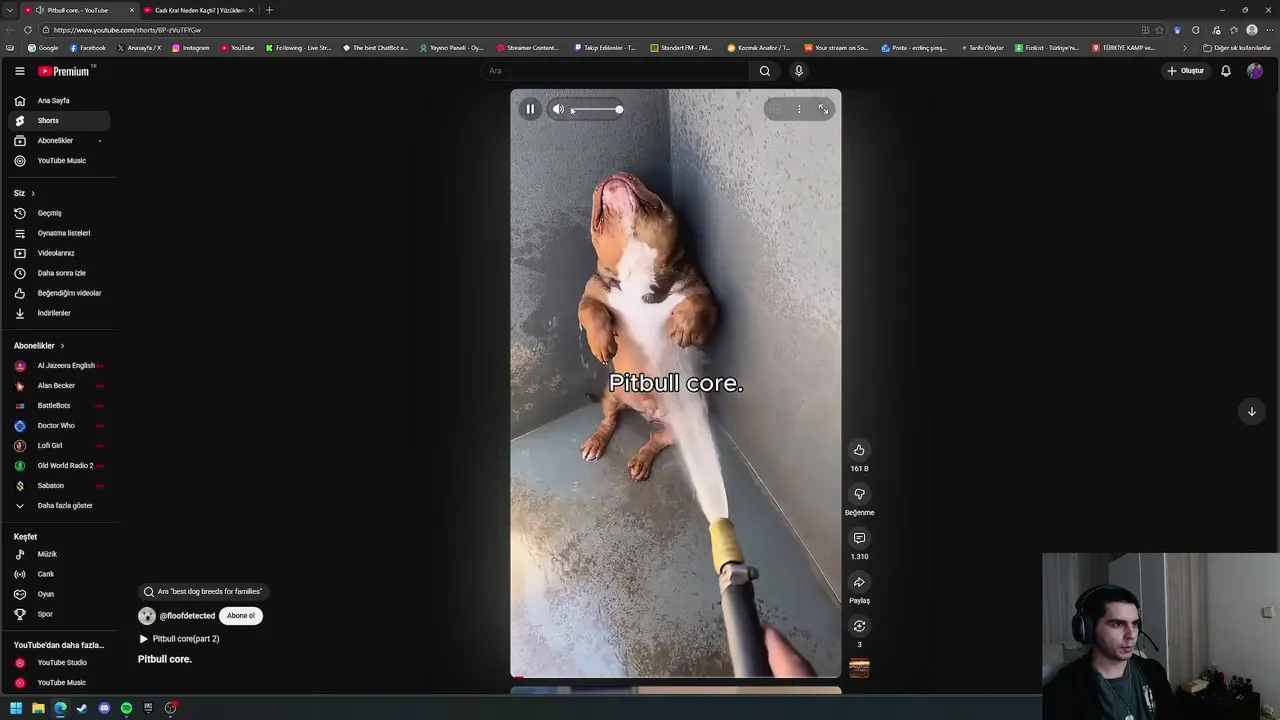Share the Short via Paylaş icon
Viewport: 1280px width, 720px height.
coord(859,582)
